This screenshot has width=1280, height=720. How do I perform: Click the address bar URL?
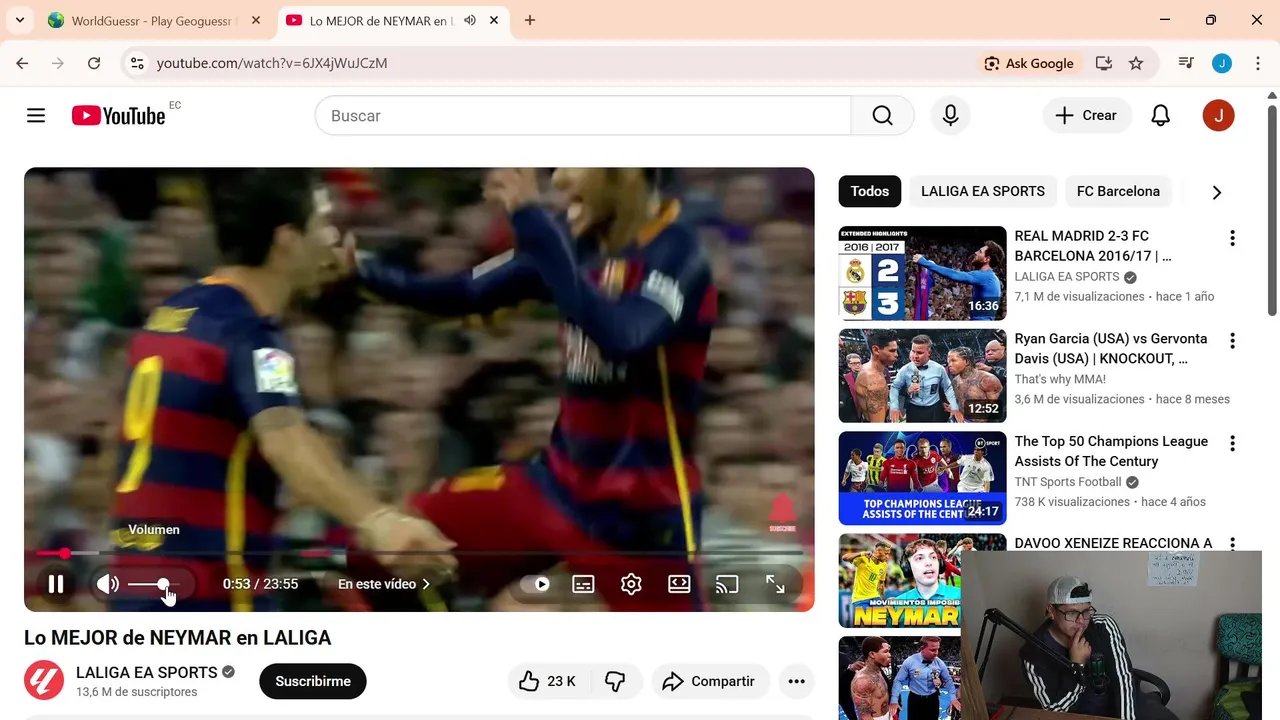272,63
